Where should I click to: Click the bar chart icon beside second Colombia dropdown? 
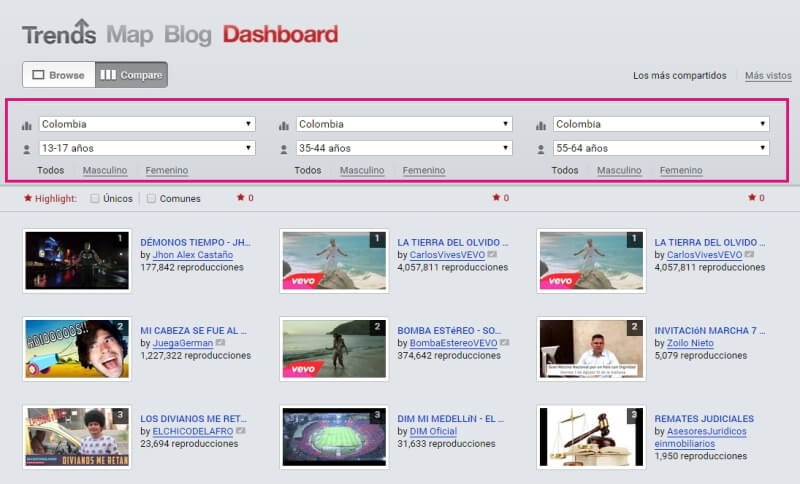click(x=284, y=125)
